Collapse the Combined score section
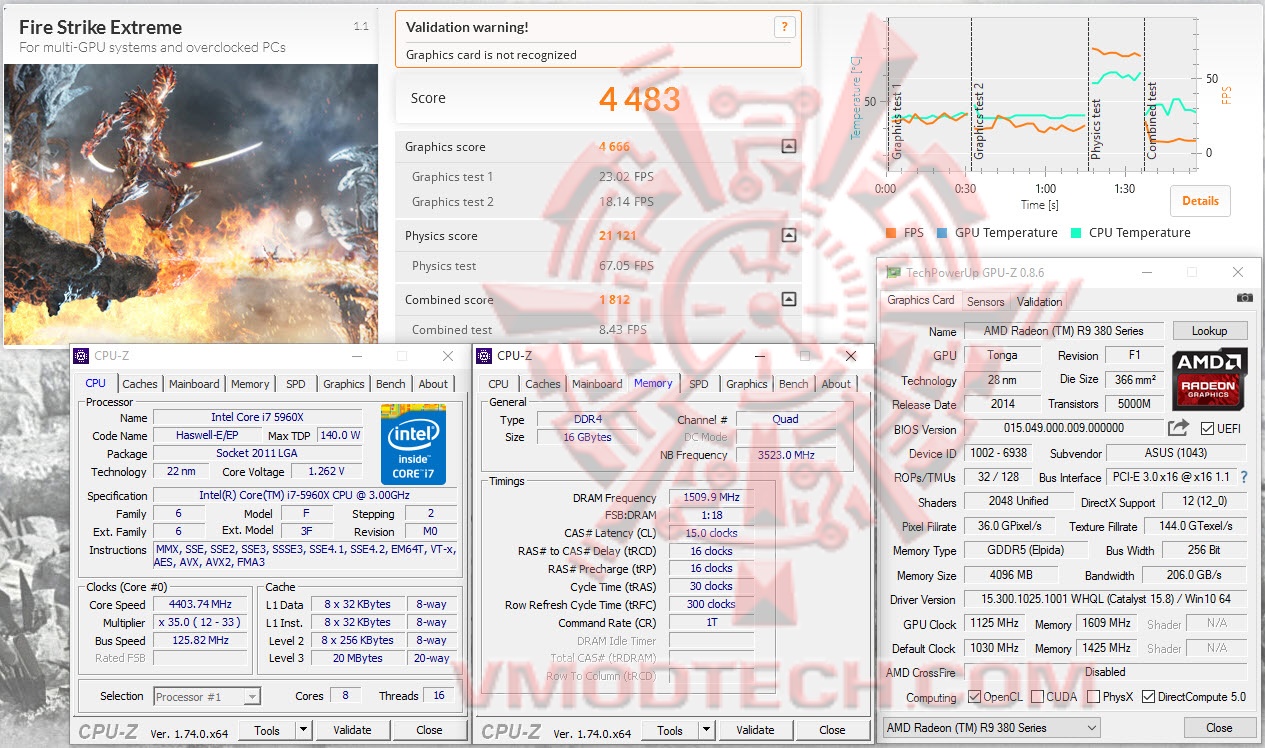Screen dimensions: 1265x748 789,299
